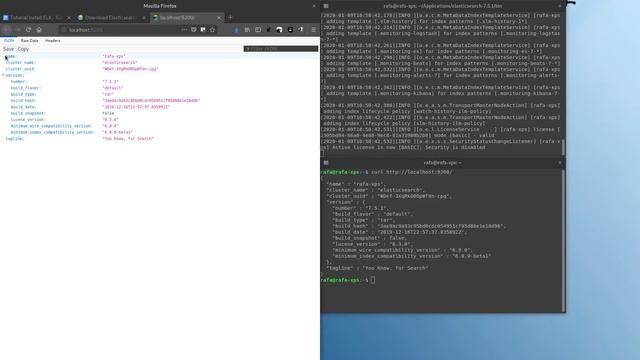Select the number "7.5.1" value
Screen dimensions: 640x360
click(x=111, y=82)
